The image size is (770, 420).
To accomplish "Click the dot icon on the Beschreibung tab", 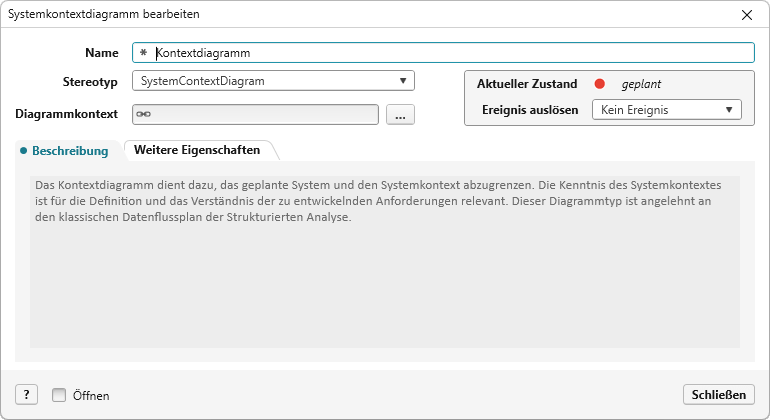I will tap(23, 151).
